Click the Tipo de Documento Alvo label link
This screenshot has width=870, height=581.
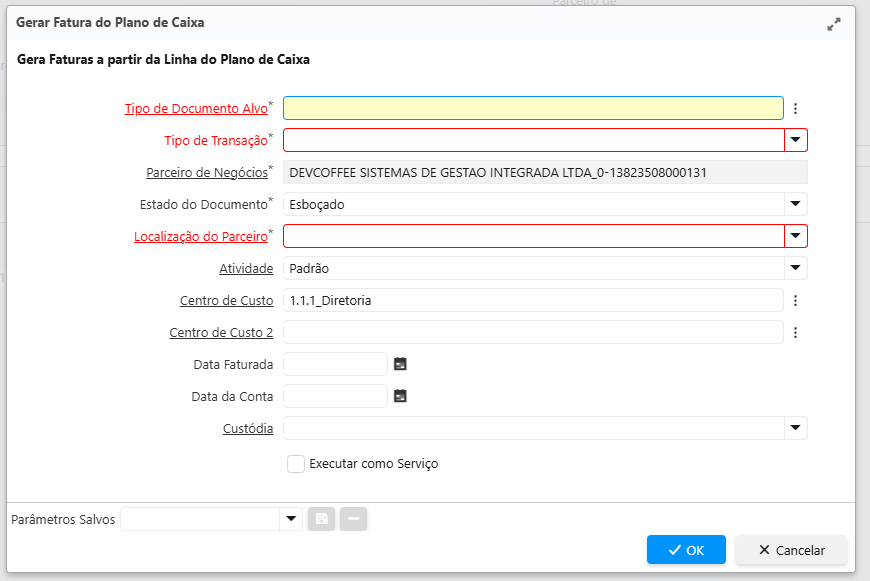196,109
